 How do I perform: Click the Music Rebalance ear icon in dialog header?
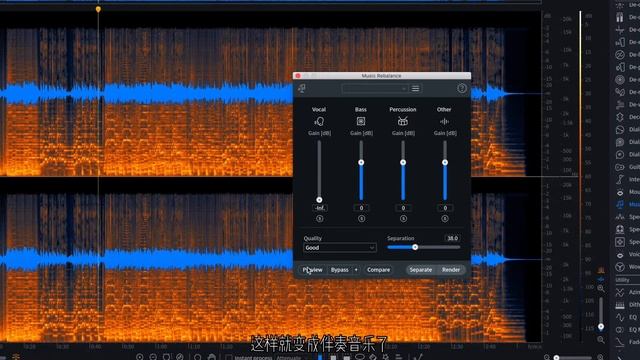(x=302, y=88)
